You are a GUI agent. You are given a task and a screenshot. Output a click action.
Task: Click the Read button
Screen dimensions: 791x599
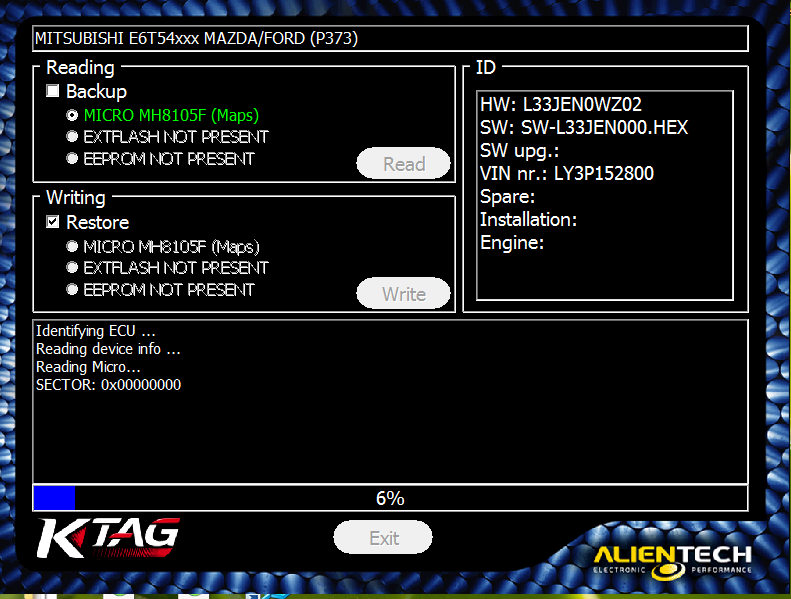(404, 164)
